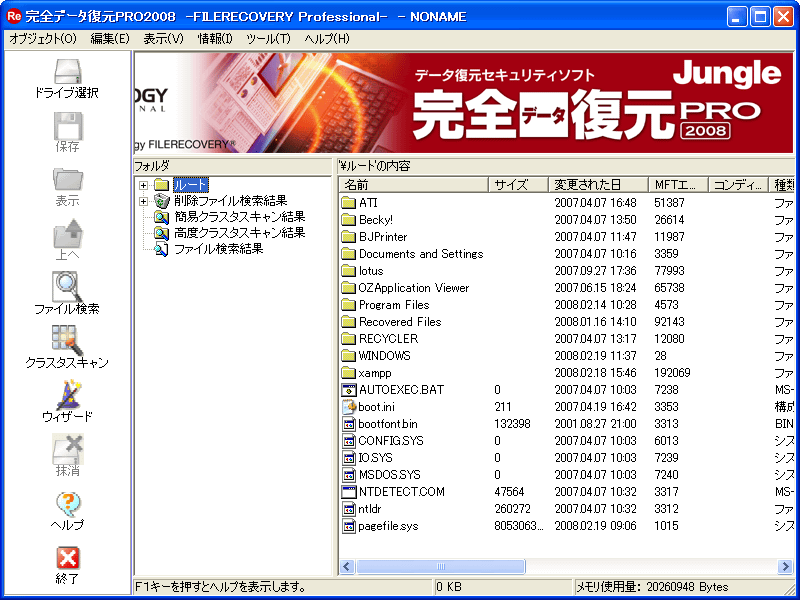Open the ツール(T) menu
Viewport: 800px width, 600px height.
(x=268, y=39)
